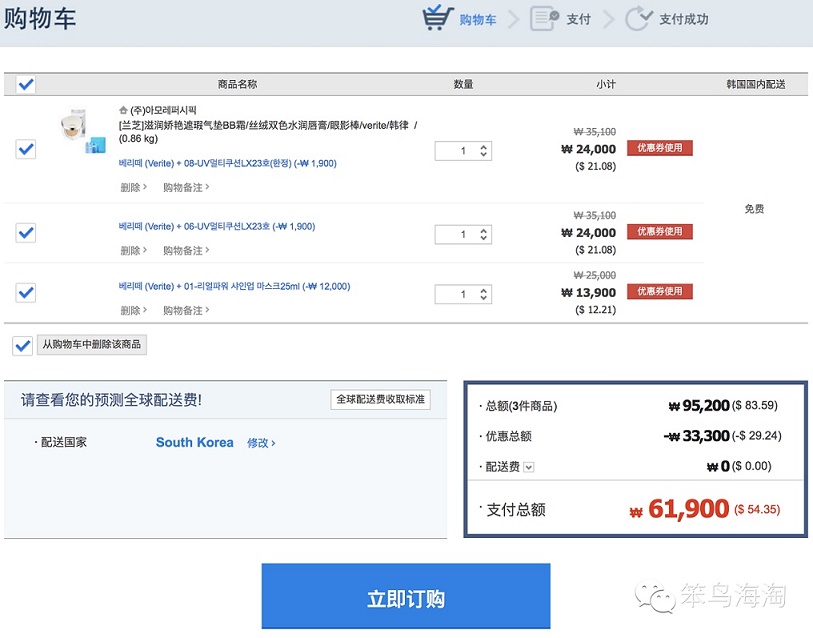This screenshot has height=638, width=813.
Task: Toggle the checkbox beside 从购物车中删除该商品
Action: coord(22,345)
